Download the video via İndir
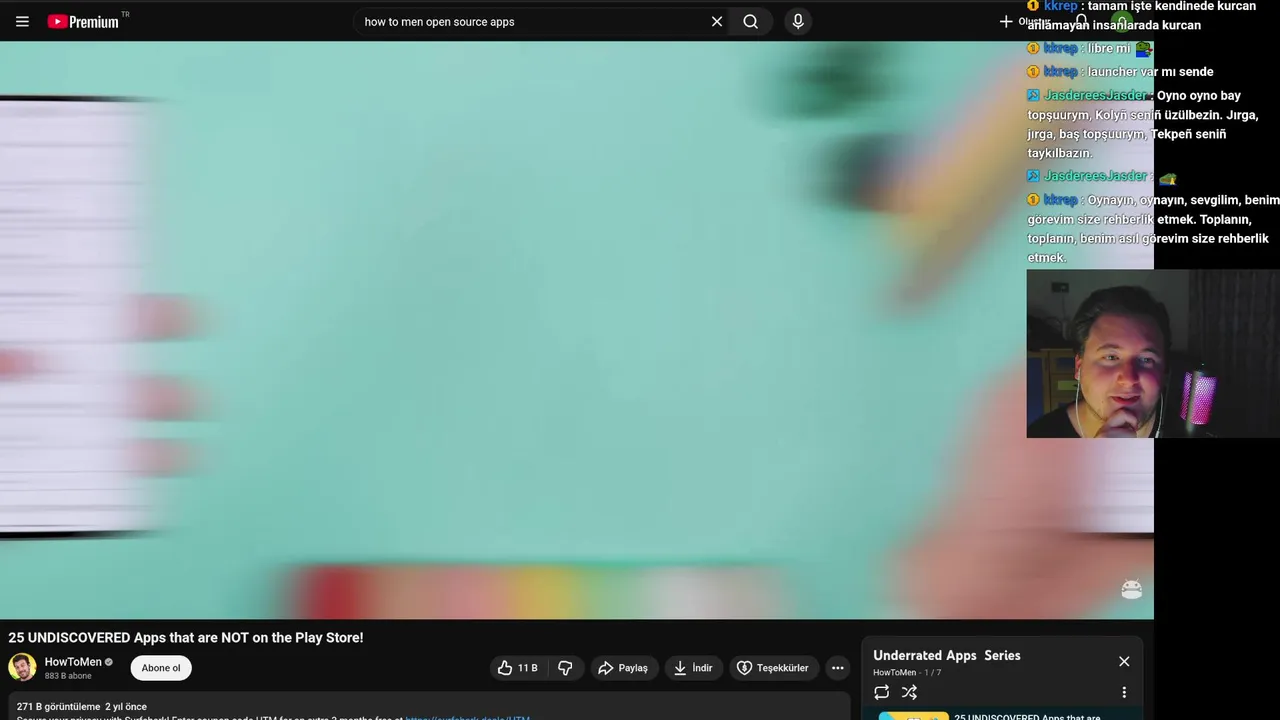1280x720 pixels. pyautogui.click(x=693, y=668)
